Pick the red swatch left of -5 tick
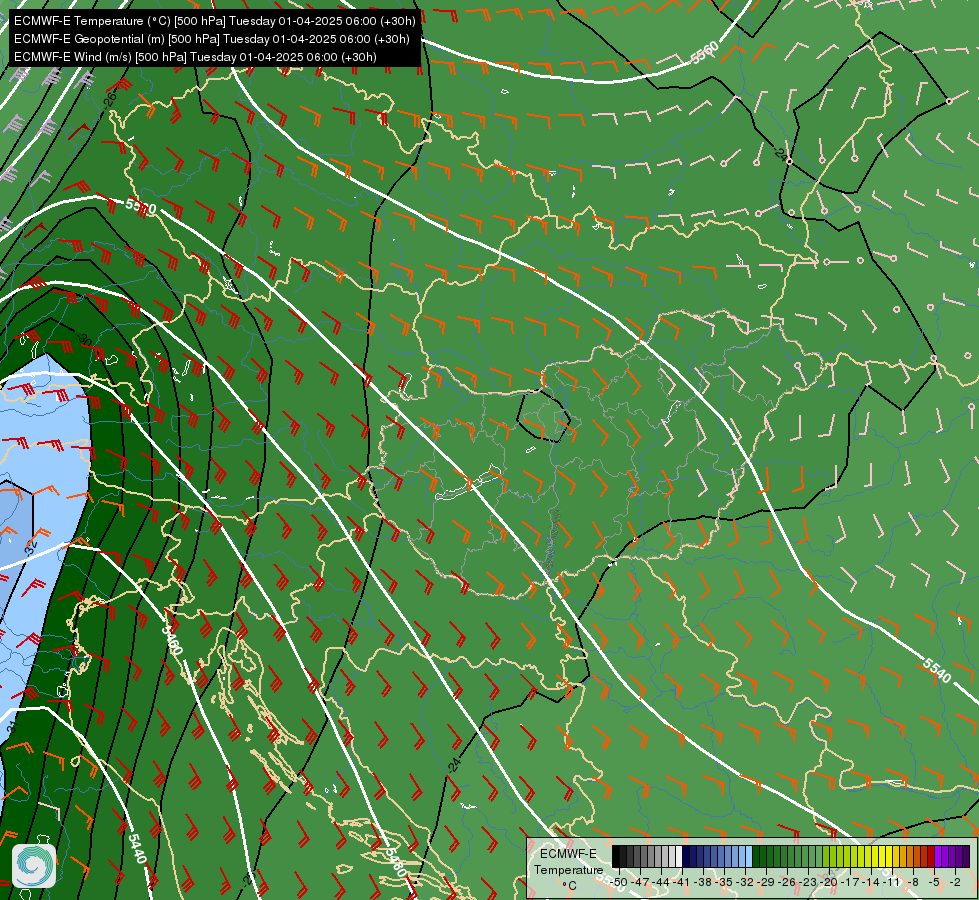The height and width of the screenshot is (900, 979). (931, 856)
